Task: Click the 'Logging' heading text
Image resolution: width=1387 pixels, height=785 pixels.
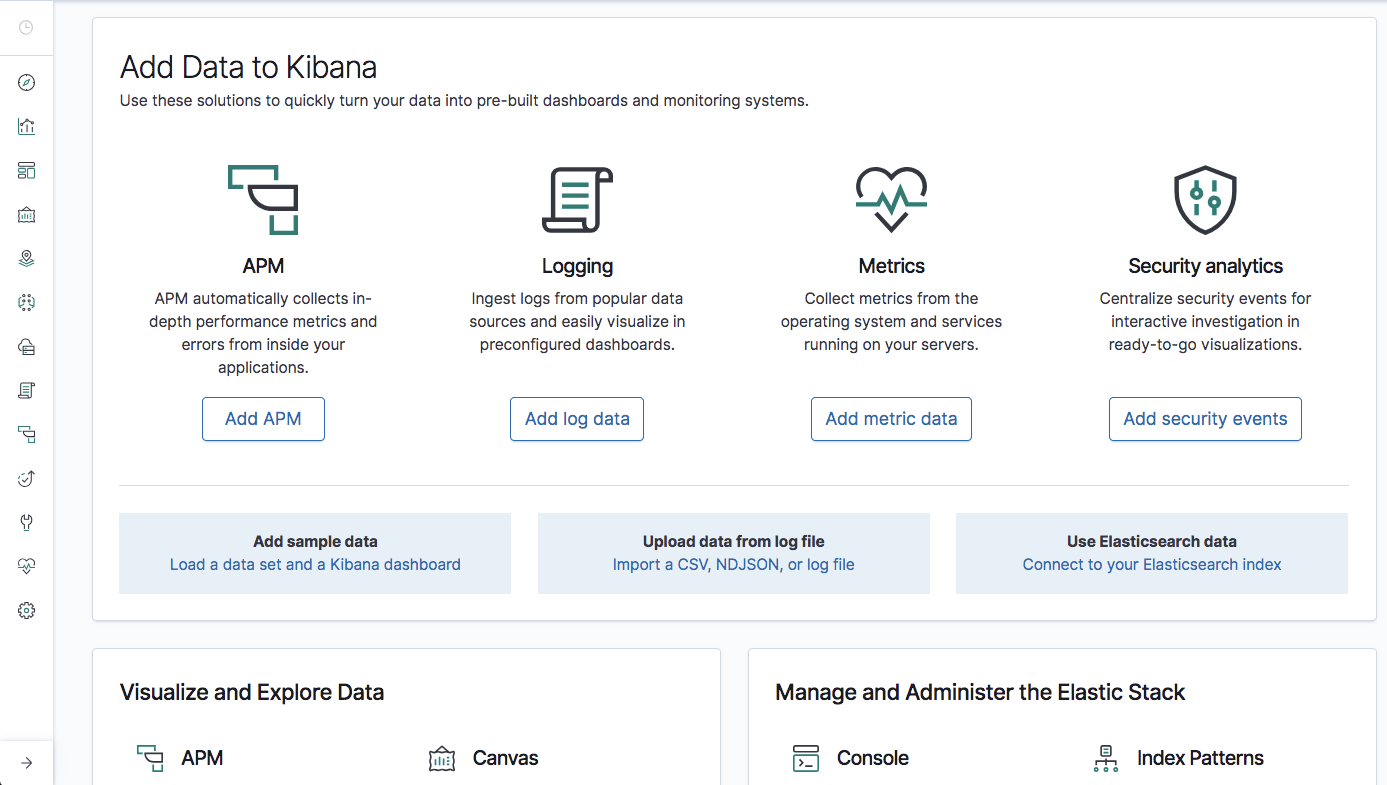Action: (577, 266)
